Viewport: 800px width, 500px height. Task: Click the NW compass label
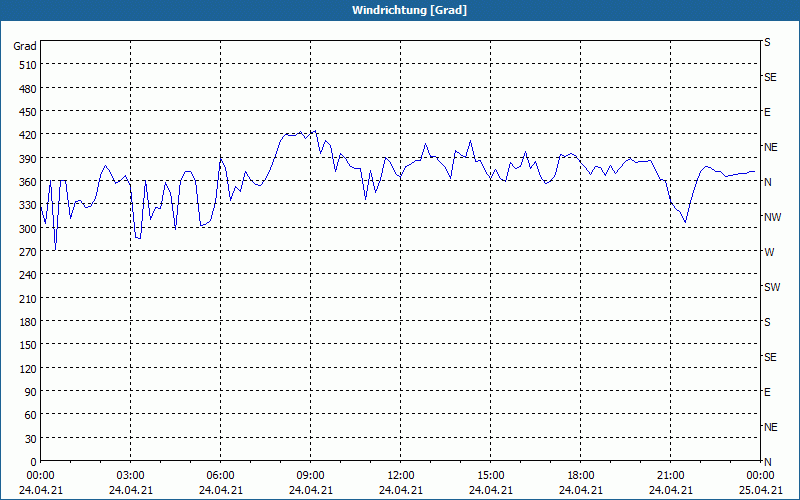(x=772, y=217)
